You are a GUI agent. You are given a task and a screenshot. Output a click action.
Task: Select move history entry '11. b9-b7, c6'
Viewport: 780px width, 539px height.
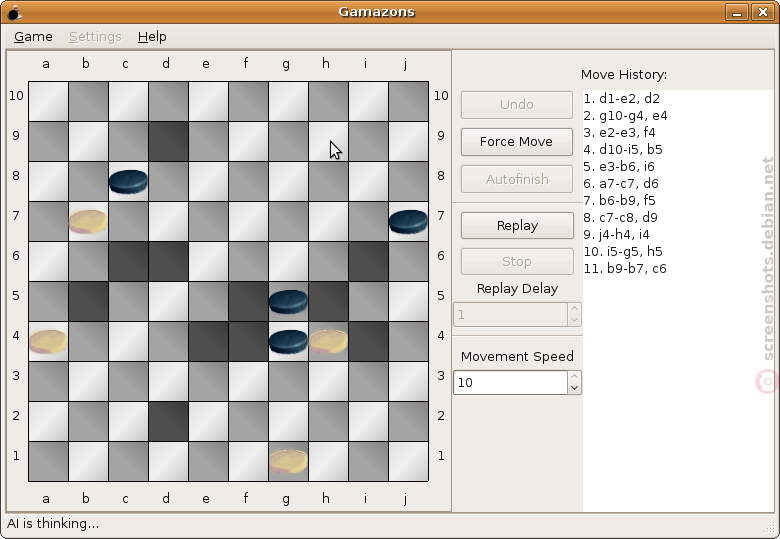coord(625,269)
